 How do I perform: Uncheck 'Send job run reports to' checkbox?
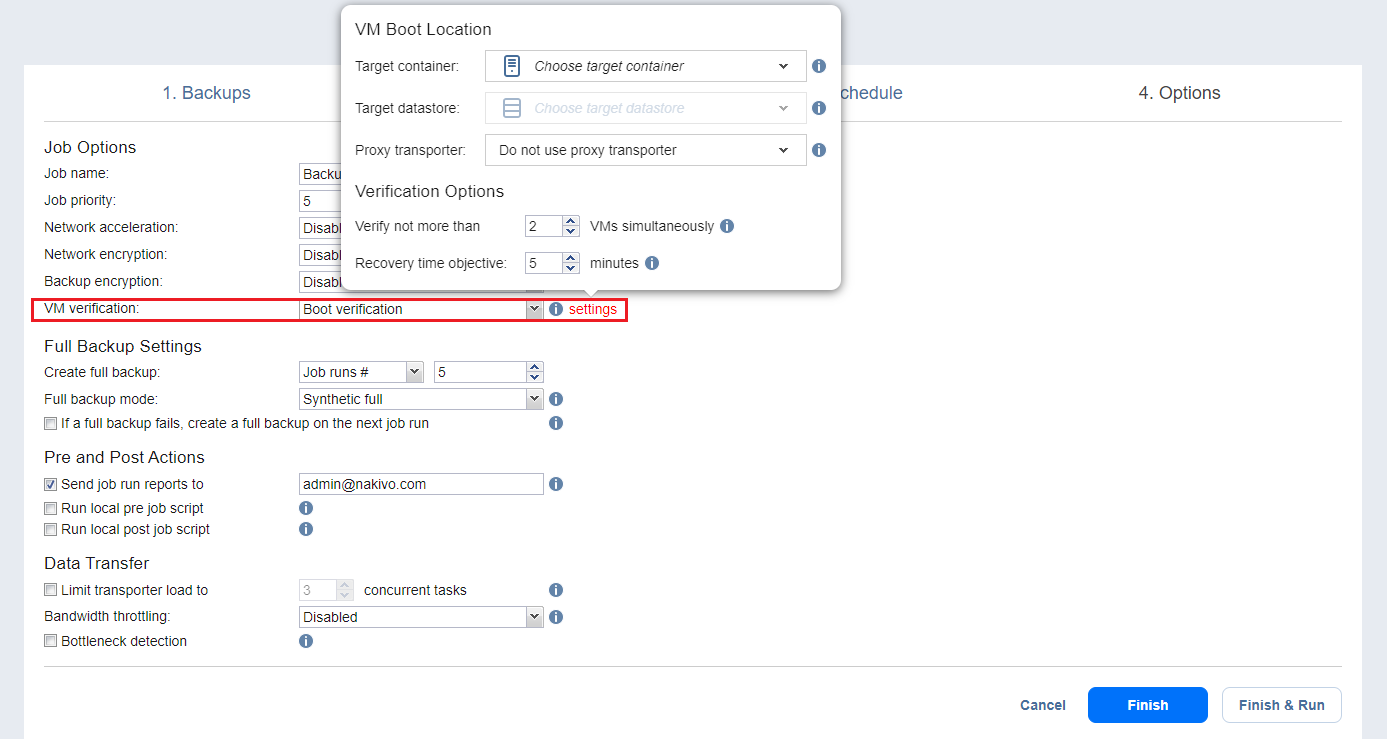pyautogui.click(x=51, y=484)
